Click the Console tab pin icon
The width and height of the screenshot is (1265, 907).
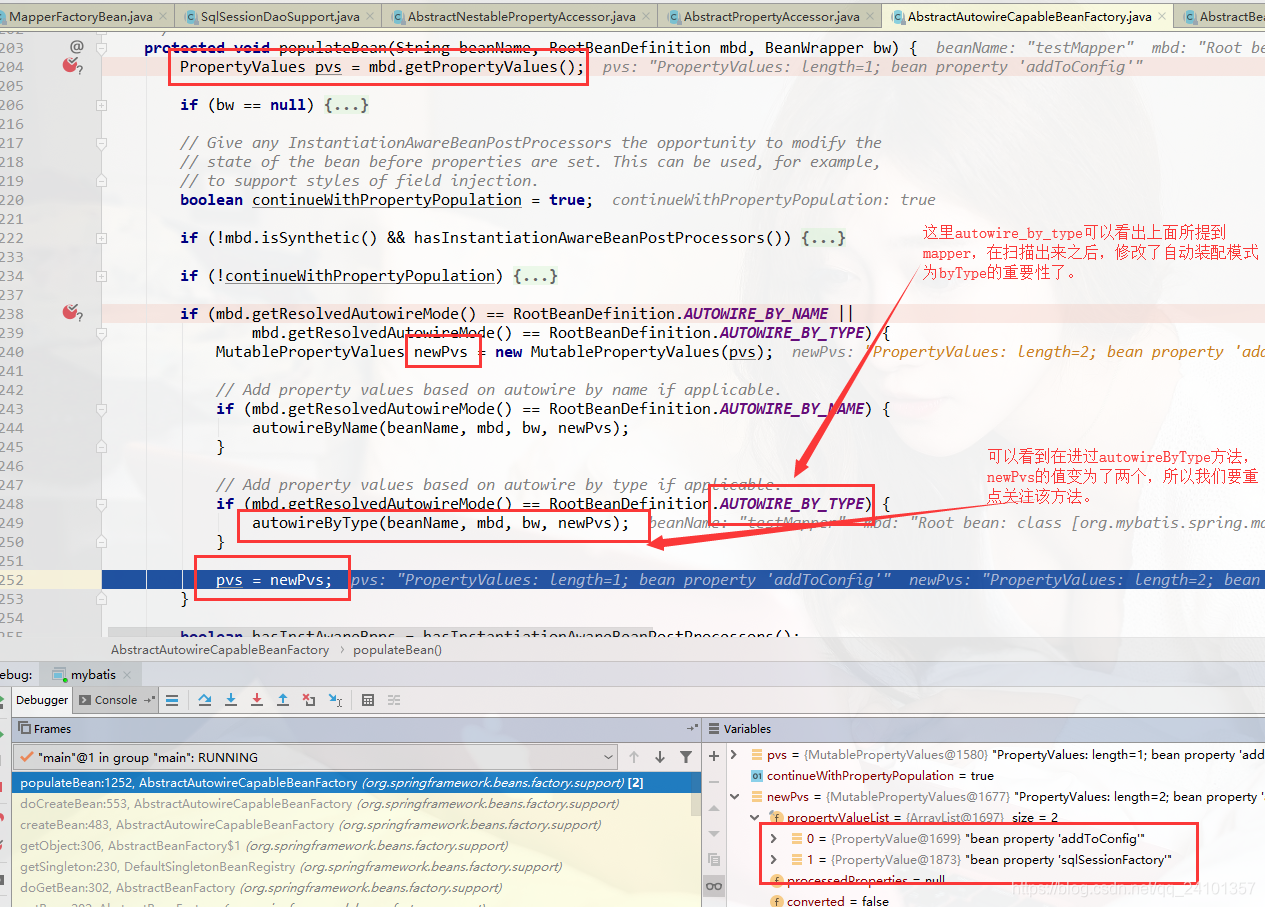[x=149, y=700]
